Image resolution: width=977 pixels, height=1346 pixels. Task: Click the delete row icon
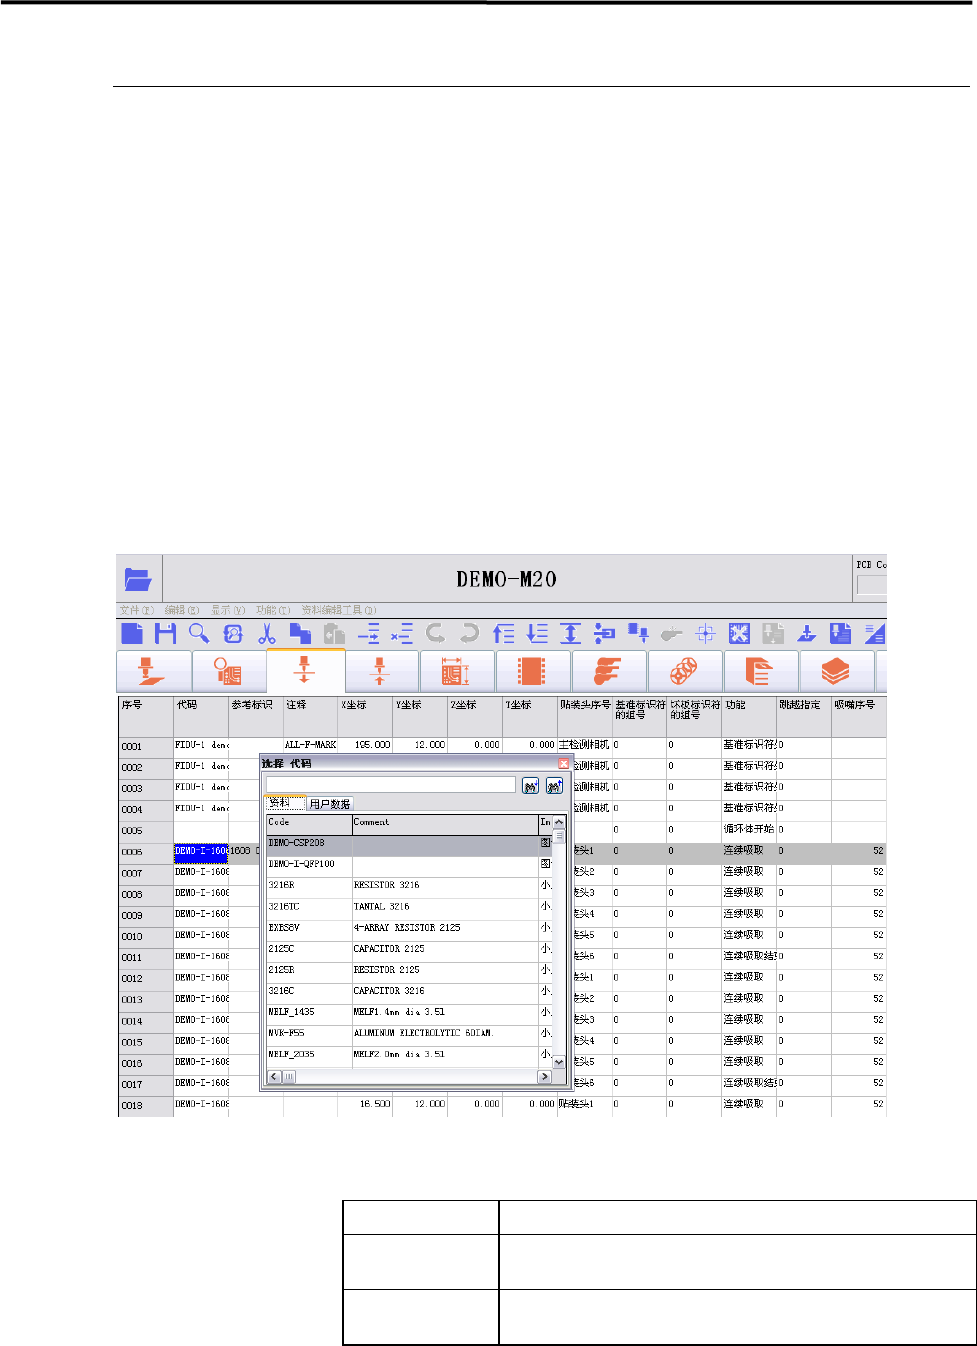pyautogui.click(x=402, y=633)
